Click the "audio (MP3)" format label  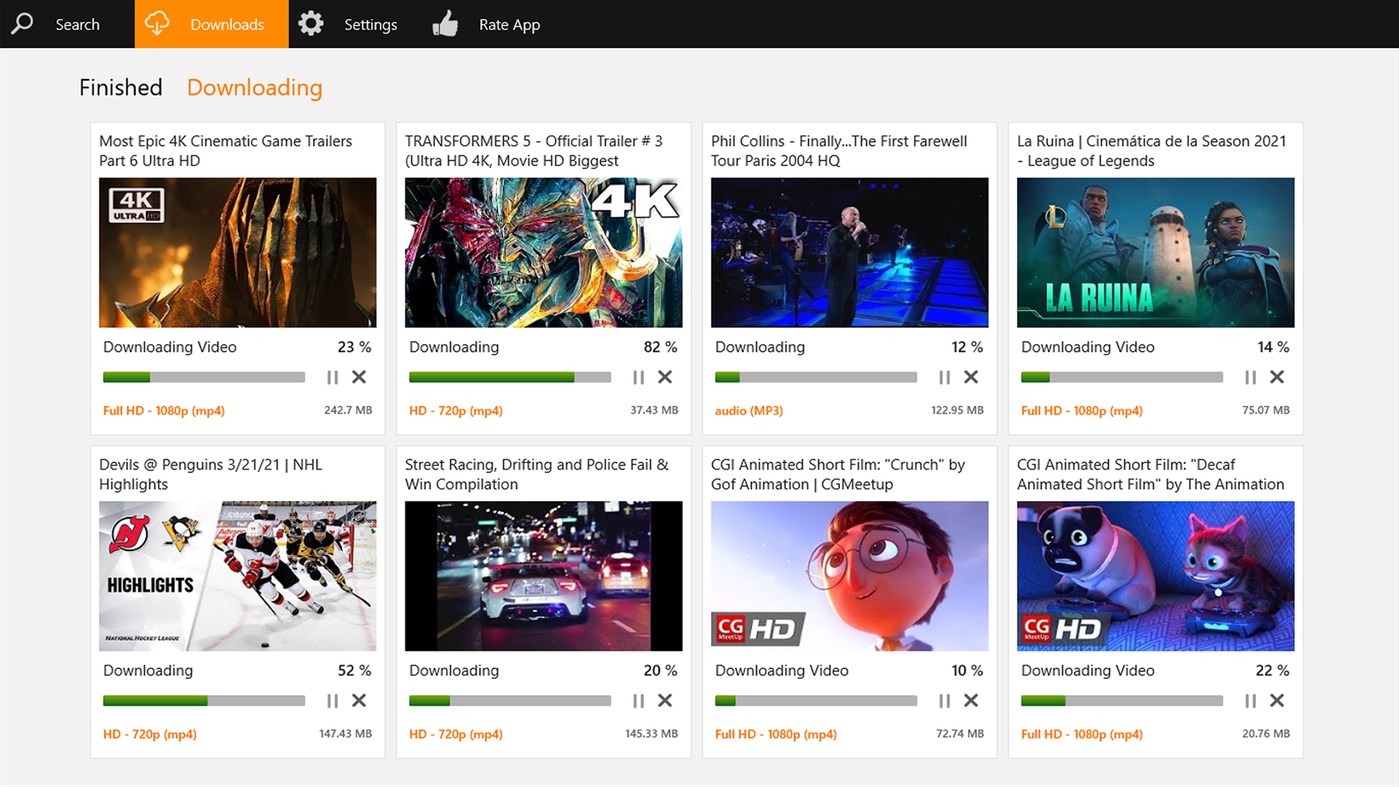(x=749, y=411)
